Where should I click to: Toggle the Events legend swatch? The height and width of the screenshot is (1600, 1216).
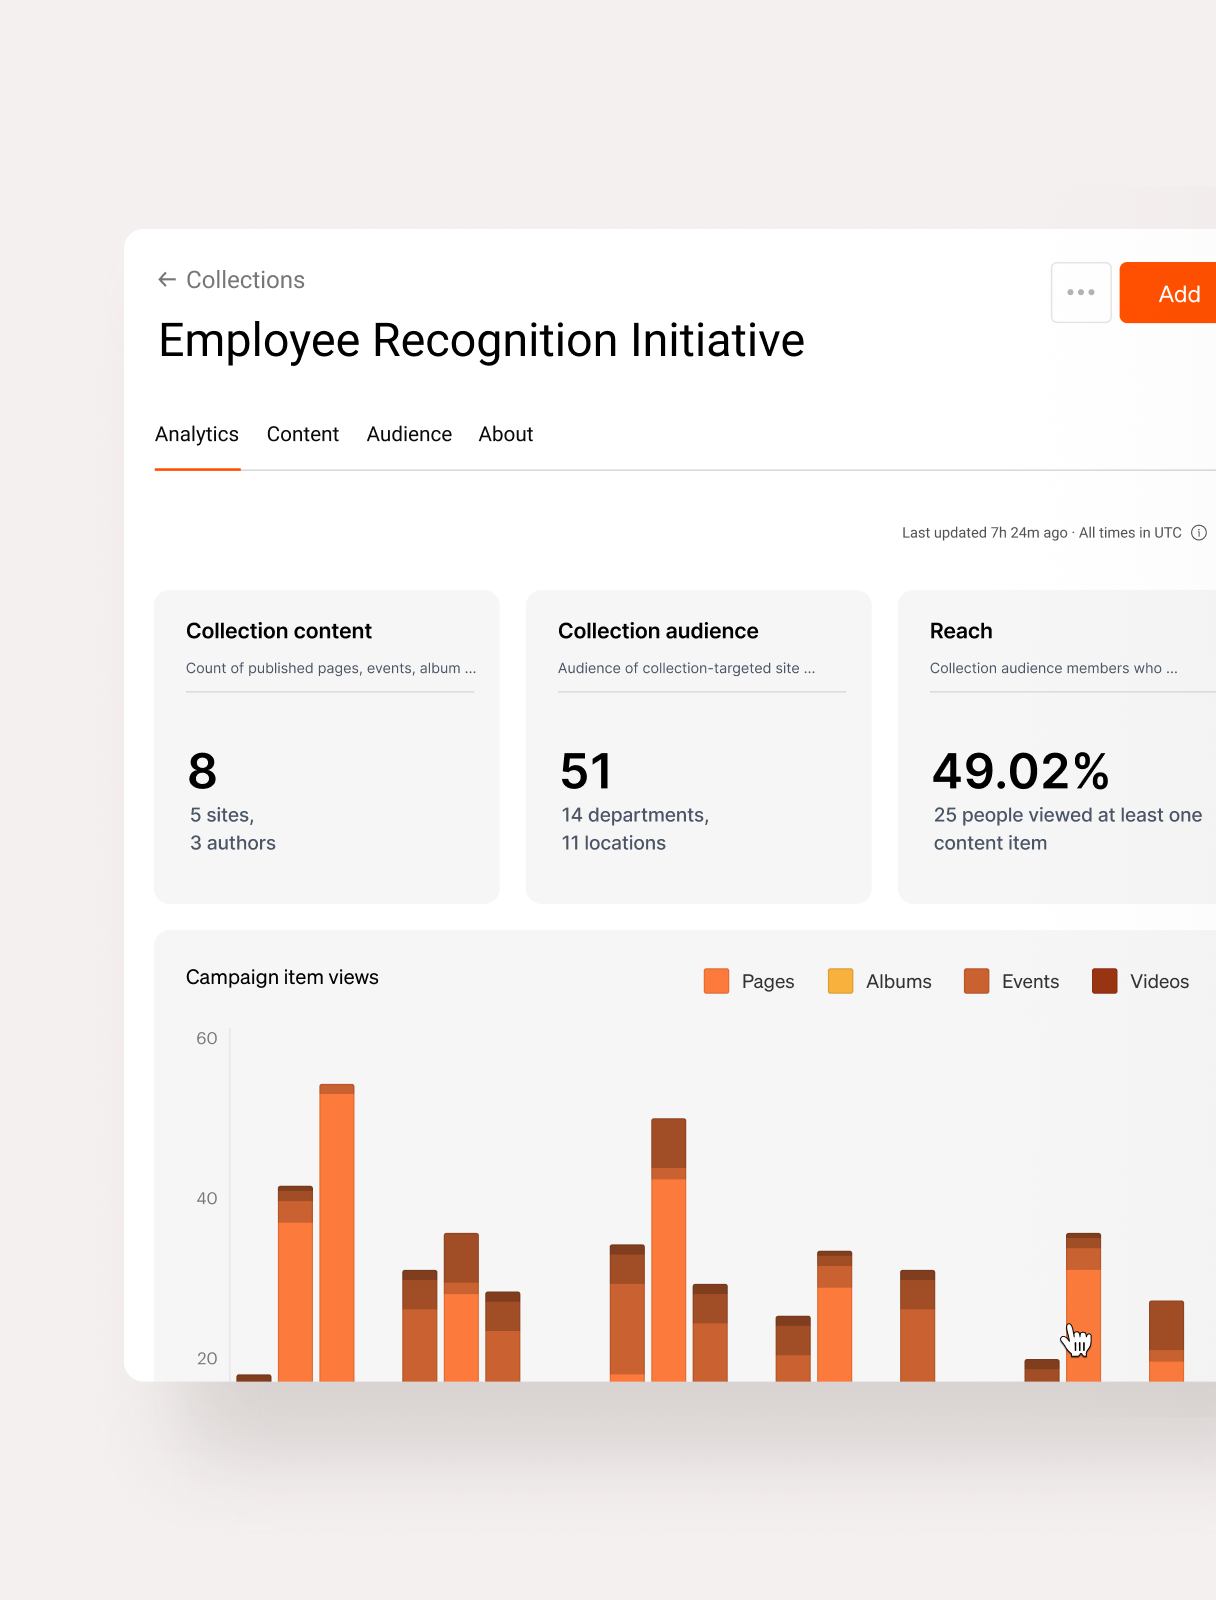pos(976,981)
